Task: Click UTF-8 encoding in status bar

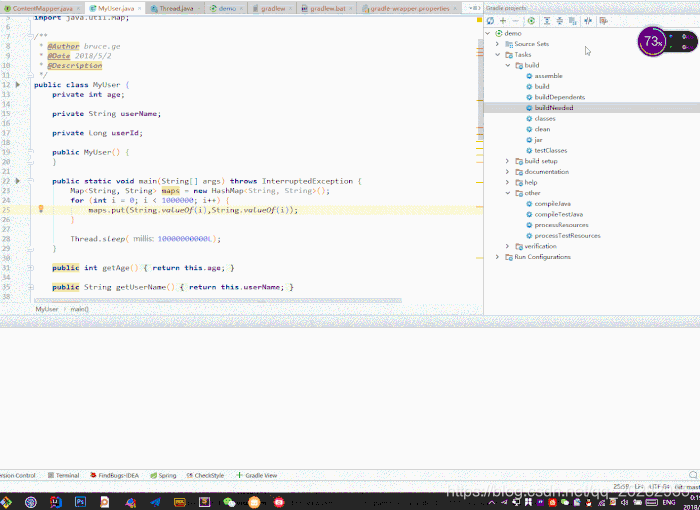Action: point(659,486)
